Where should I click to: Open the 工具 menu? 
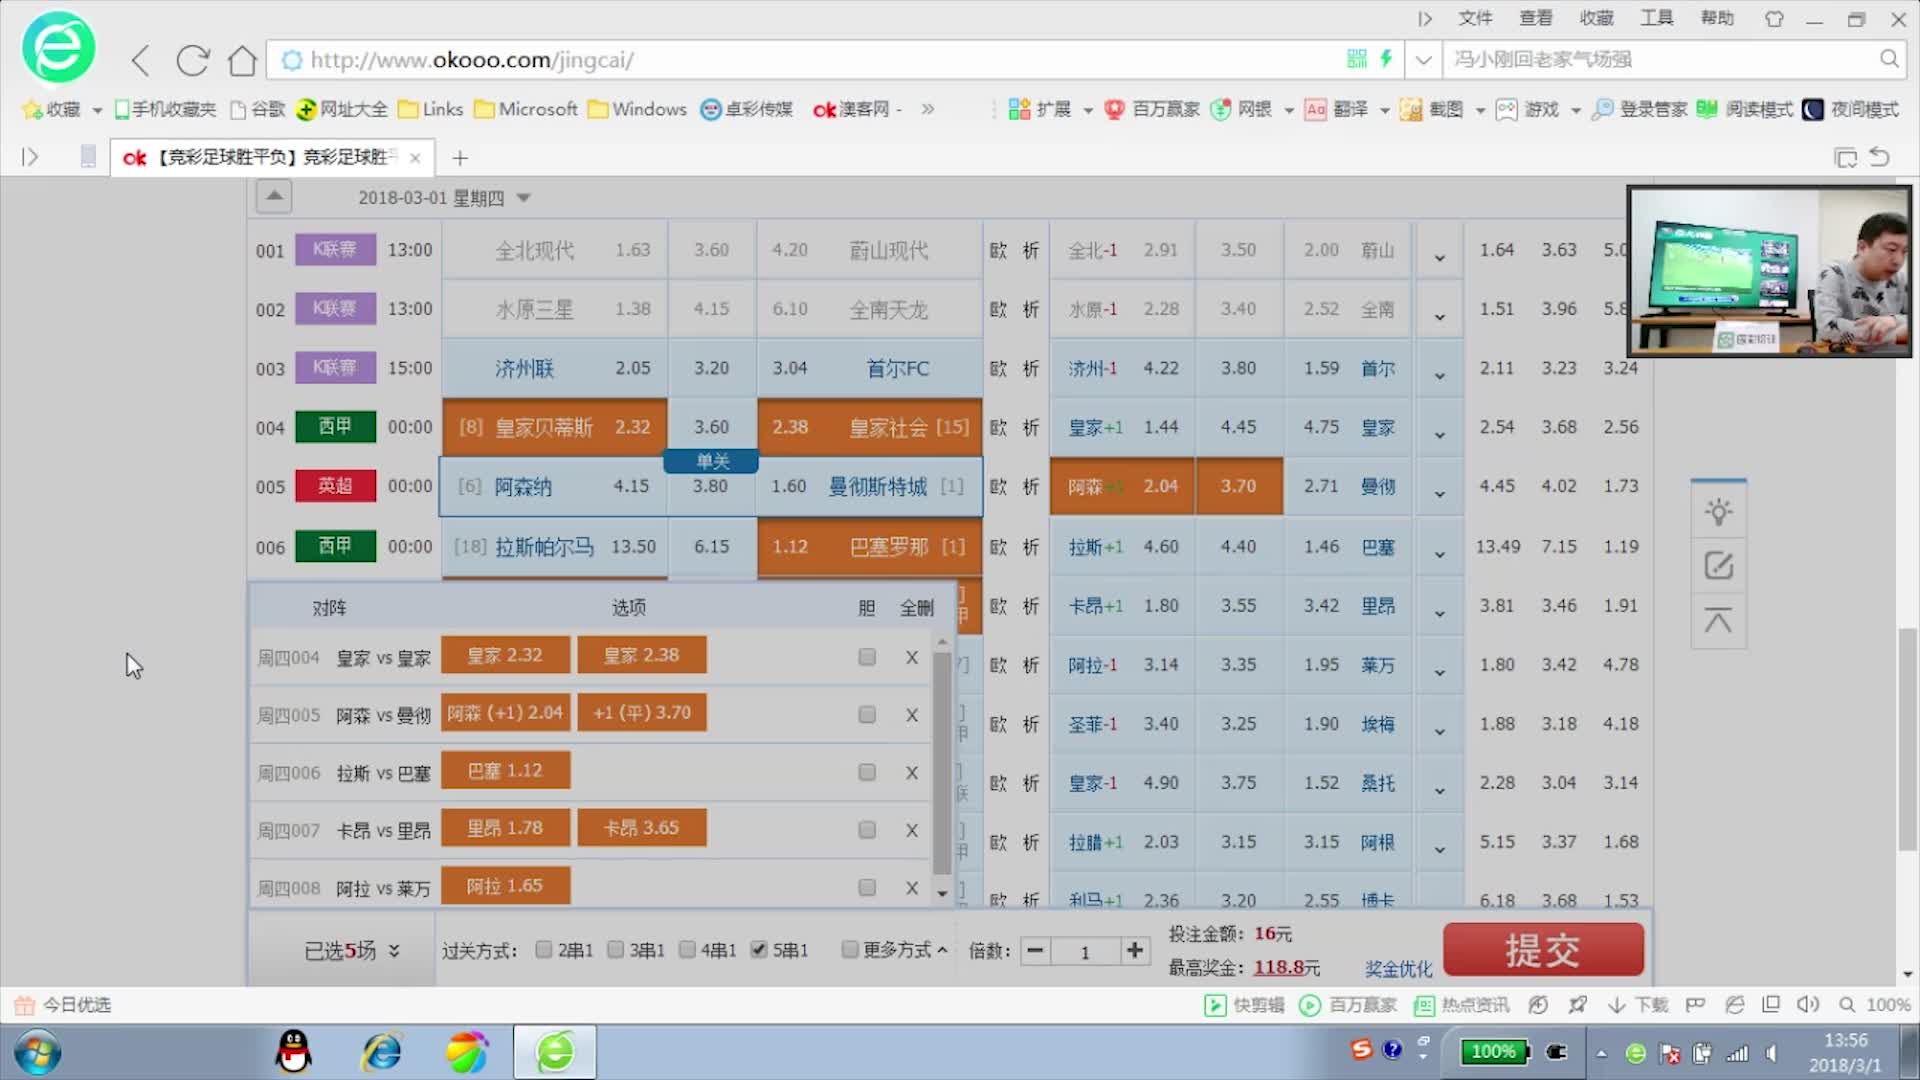1657,18
